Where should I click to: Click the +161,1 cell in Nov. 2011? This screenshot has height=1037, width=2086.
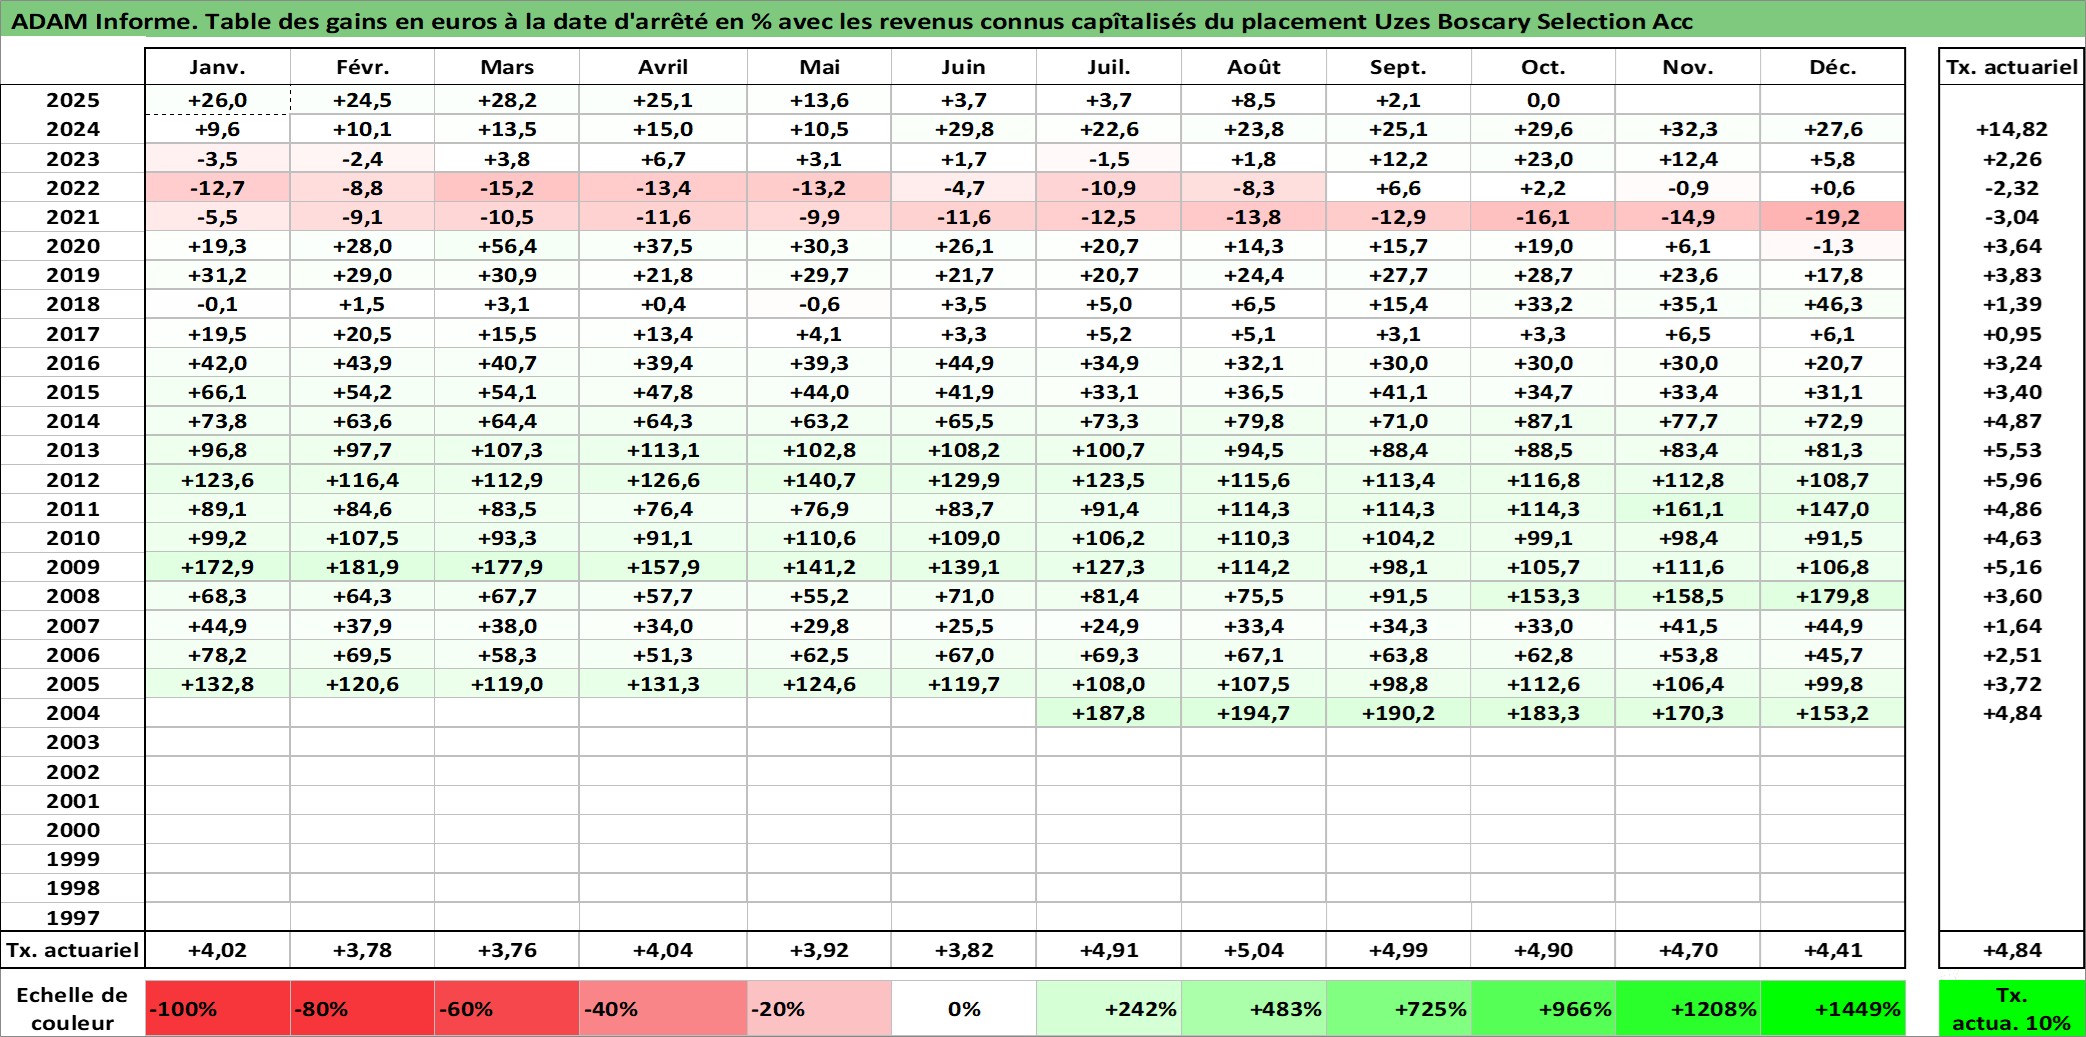[1688, 509]
